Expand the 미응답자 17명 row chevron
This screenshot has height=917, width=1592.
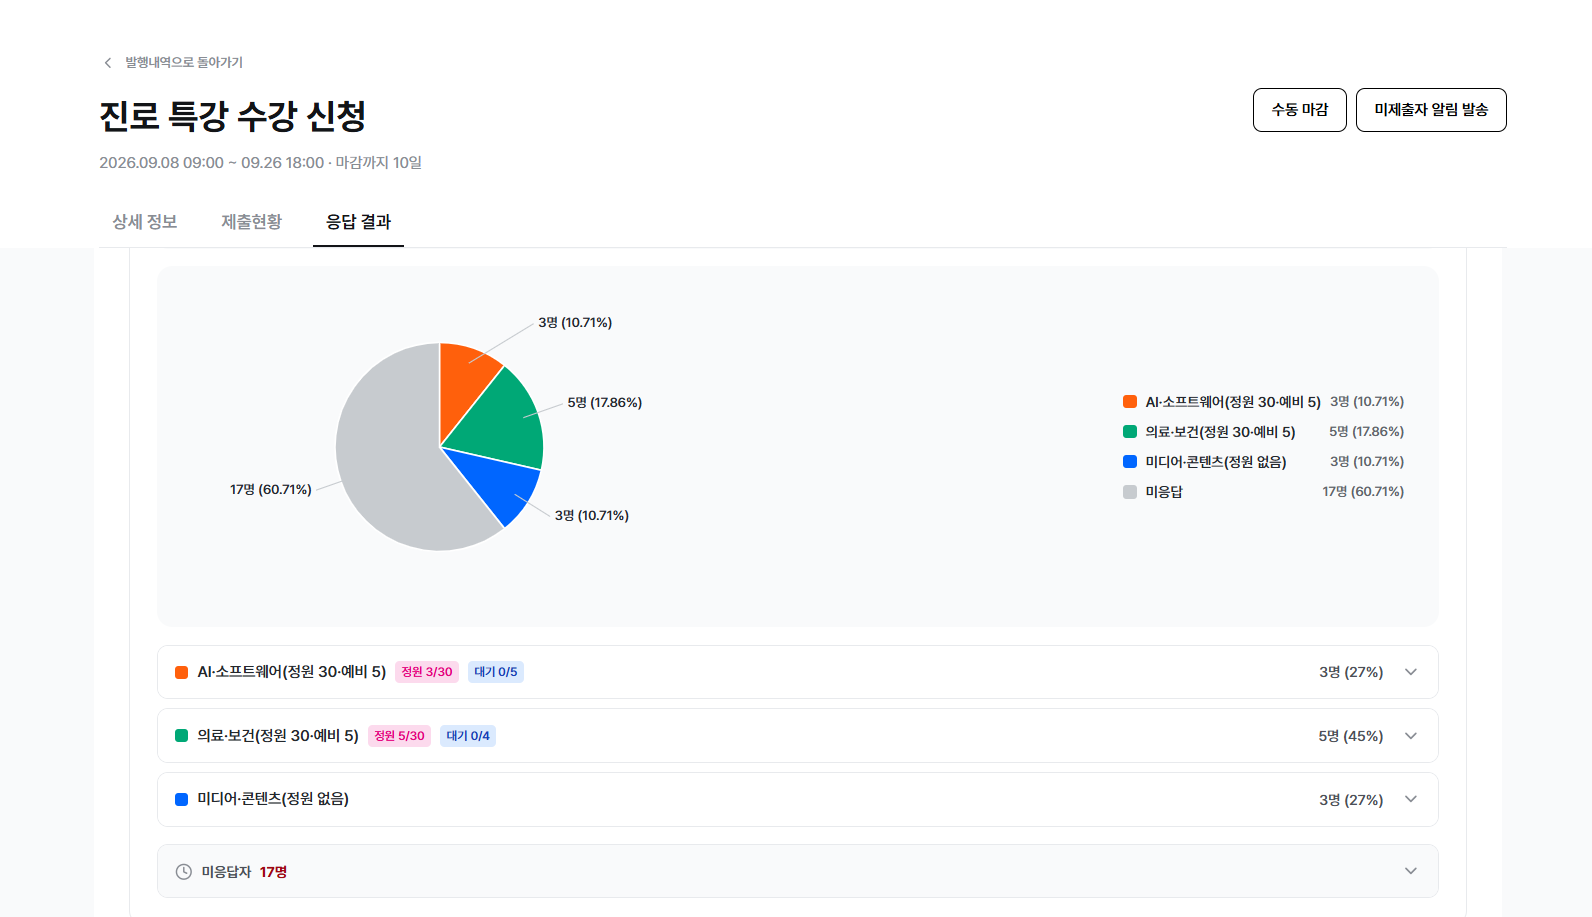[x=1411, y=871]
